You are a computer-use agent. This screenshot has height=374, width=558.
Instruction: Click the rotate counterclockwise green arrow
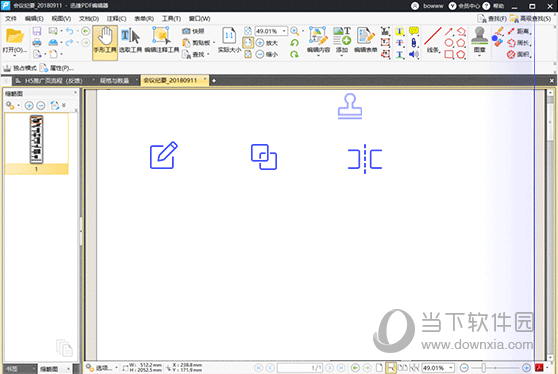tap(294, 43)
